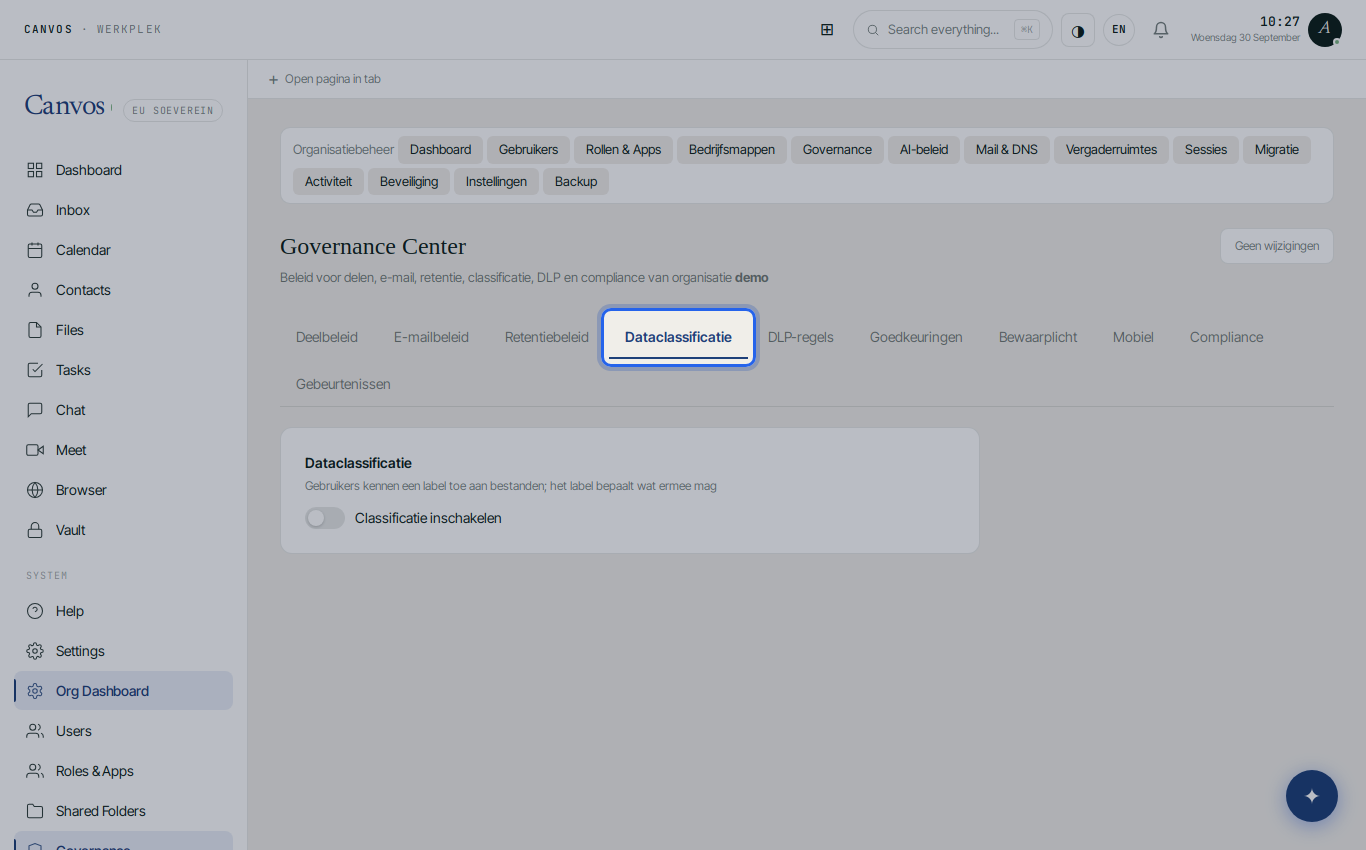Viewport: 1366px width, 850px height.
Task: Open the user avatar menu
Action: 1325,30
